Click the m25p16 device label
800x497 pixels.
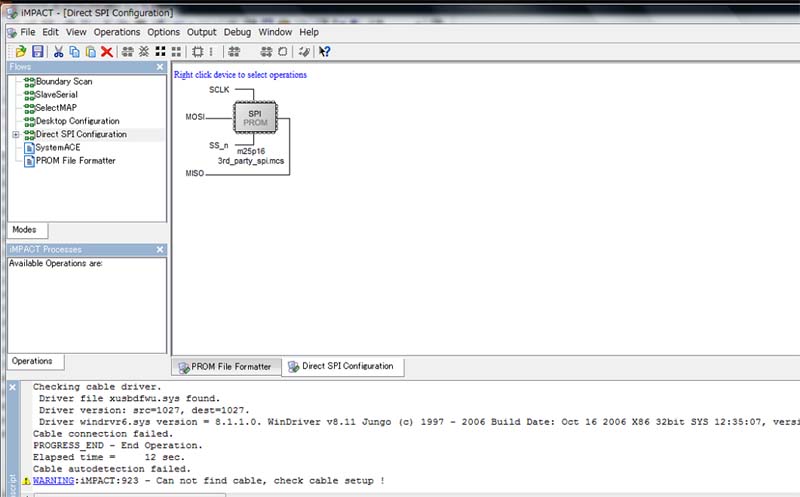click(x=251, y=151)
